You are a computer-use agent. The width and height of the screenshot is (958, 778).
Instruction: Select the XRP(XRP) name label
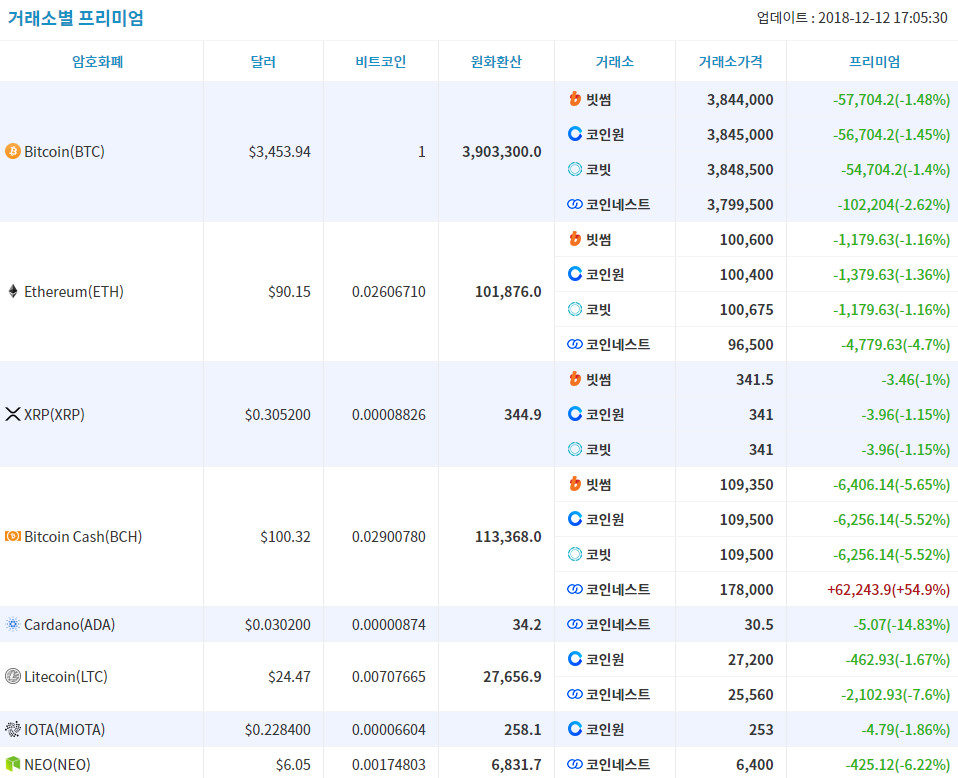click(x=54, y=414)
